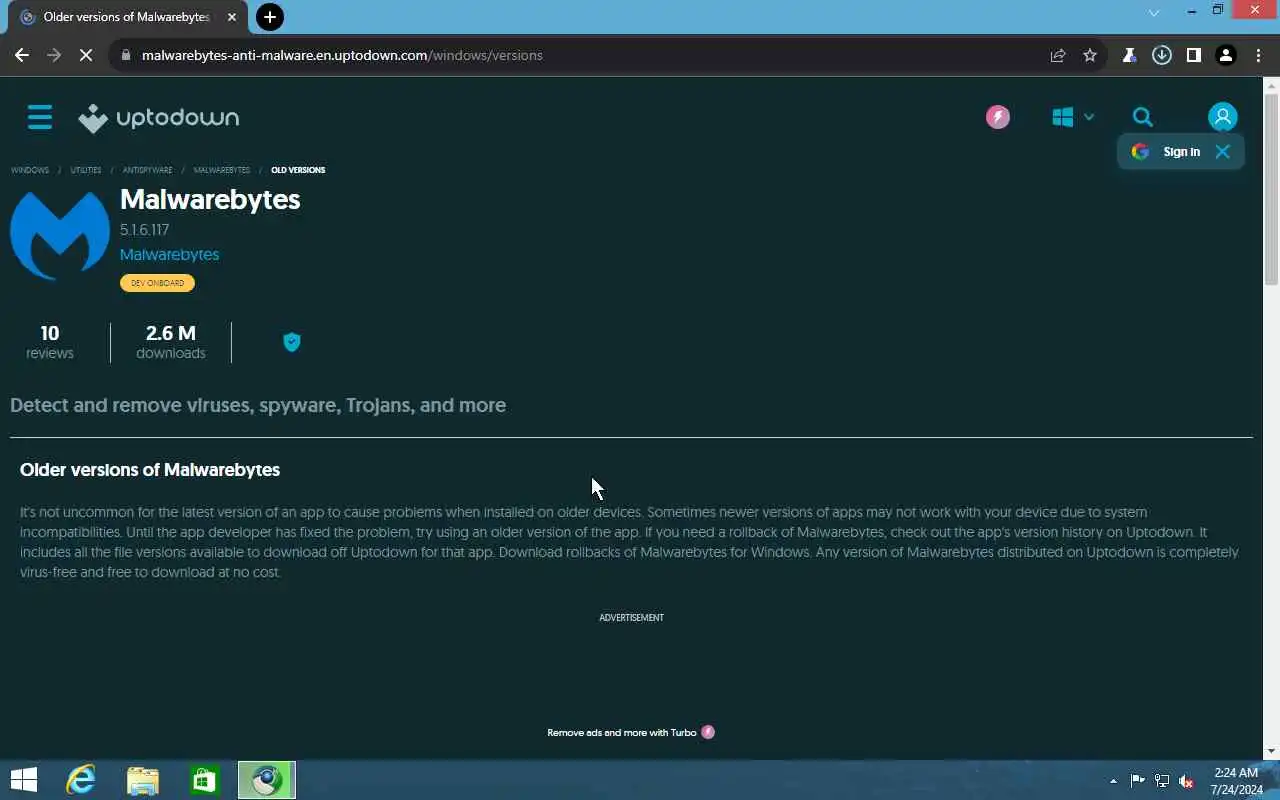Open the network tray icon
The width and height of the screenshot is (1280, 800).
pyautogui.click(x=1162, y=781)
